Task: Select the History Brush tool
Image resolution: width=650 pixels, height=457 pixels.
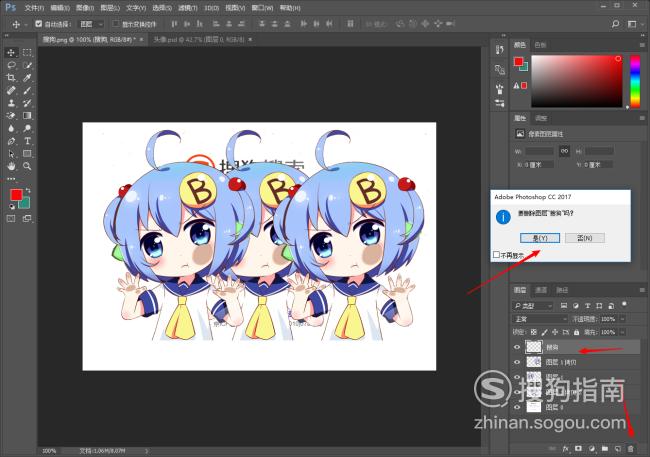Action: (27, 103)
